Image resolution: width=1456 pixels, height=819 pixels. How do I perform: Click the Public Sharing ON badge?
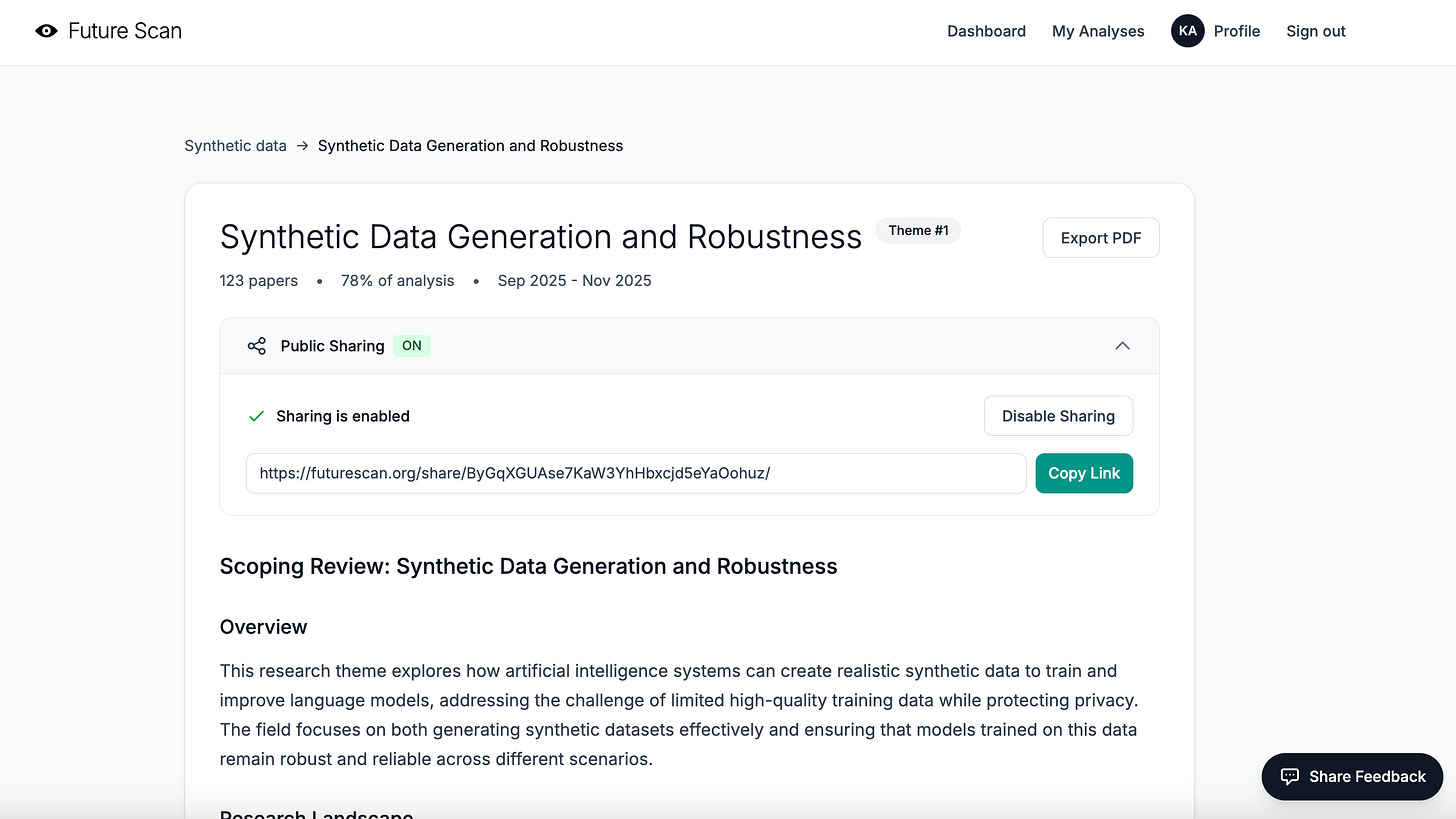[x=412, y=346]
